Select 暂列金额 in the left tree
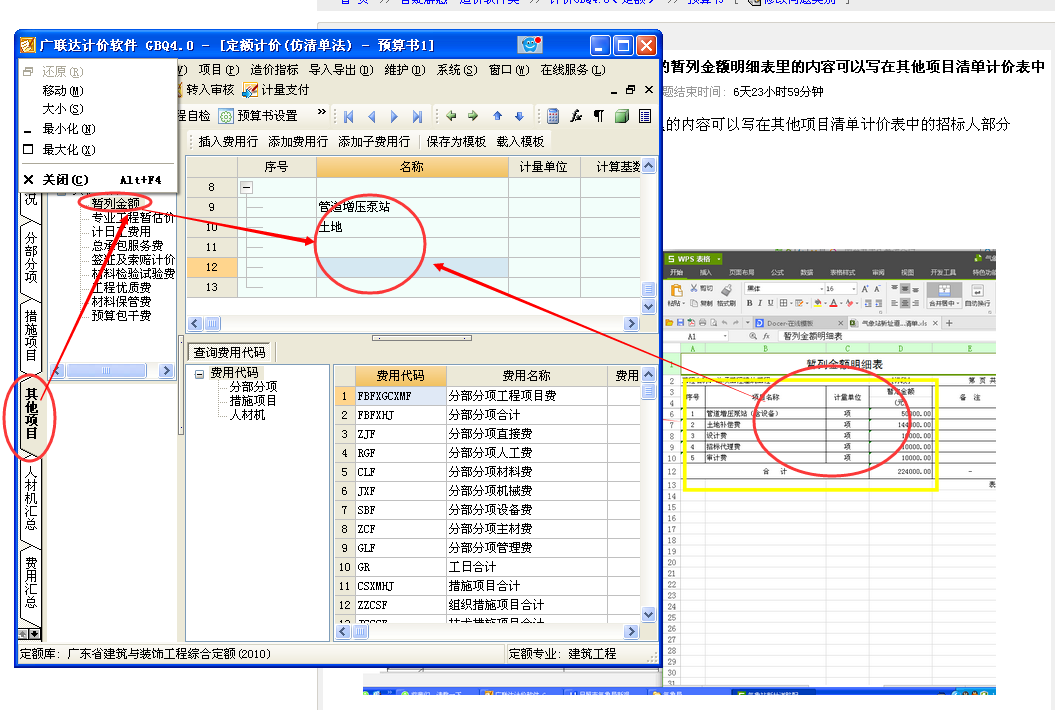This screenshot has height=710, width=1055. (x=116, y=203)
